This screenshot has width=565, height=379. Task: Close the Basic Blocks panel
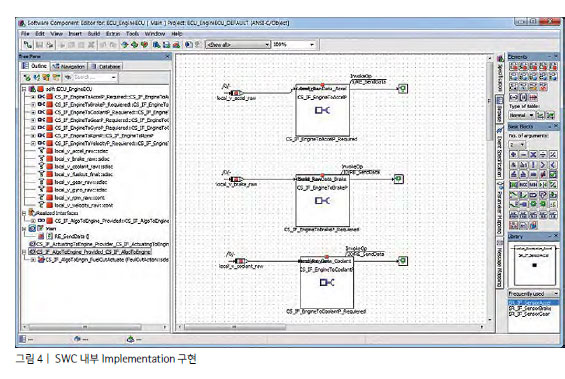coord(555,126)
